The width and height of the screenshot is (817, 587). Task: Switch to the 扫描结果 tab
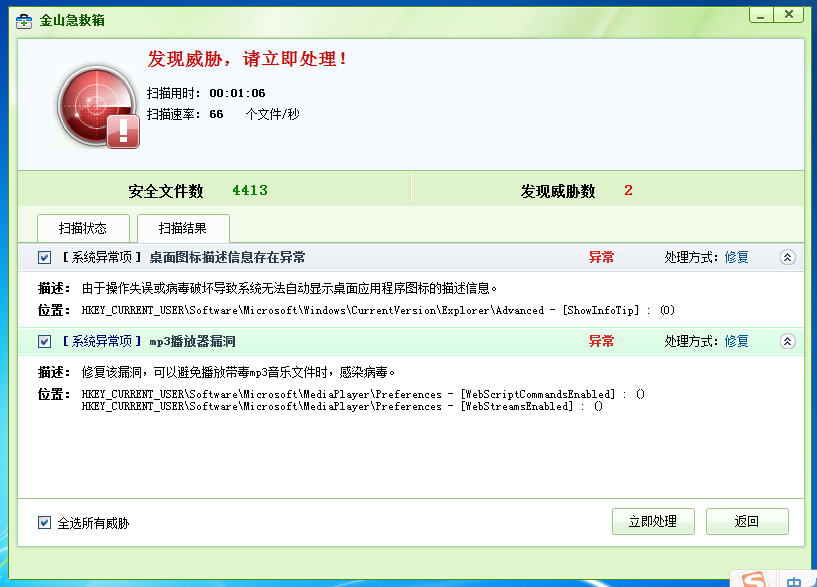[x=183, y=228]
